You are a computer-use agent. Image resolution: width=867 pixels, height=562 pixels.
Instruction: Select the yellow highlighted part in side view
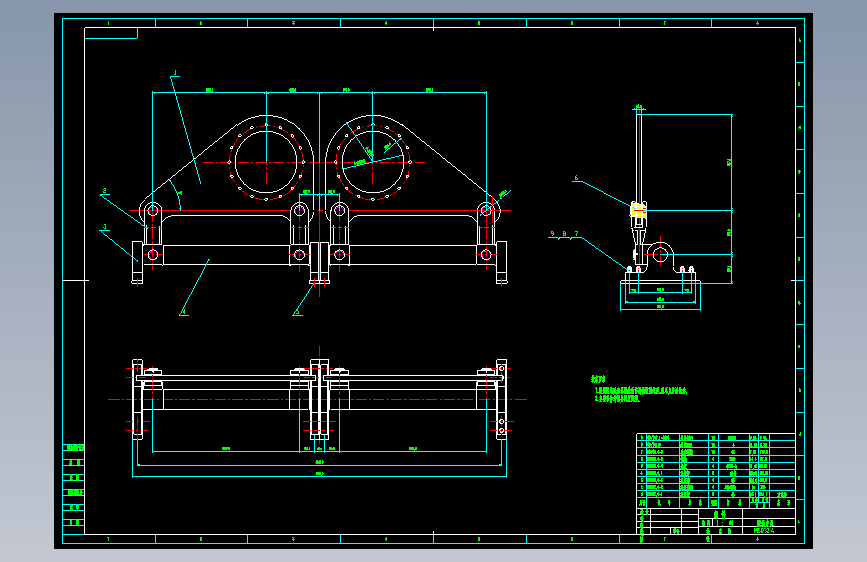point(639,211)
